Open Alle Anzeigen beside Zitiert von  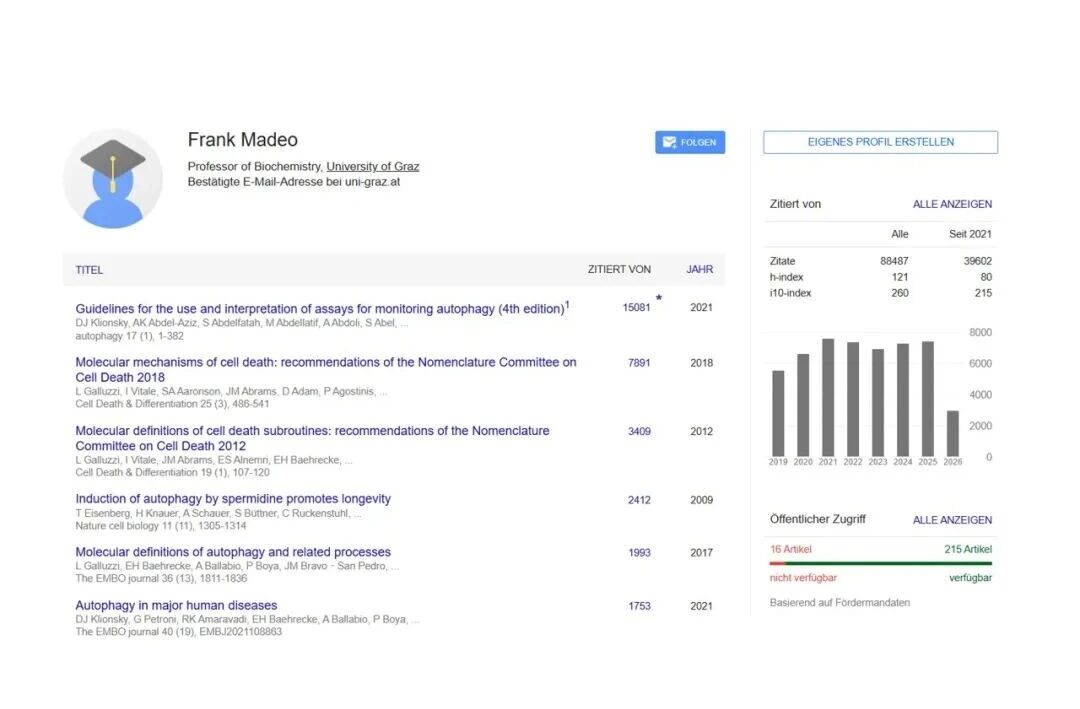click(953, 204)
